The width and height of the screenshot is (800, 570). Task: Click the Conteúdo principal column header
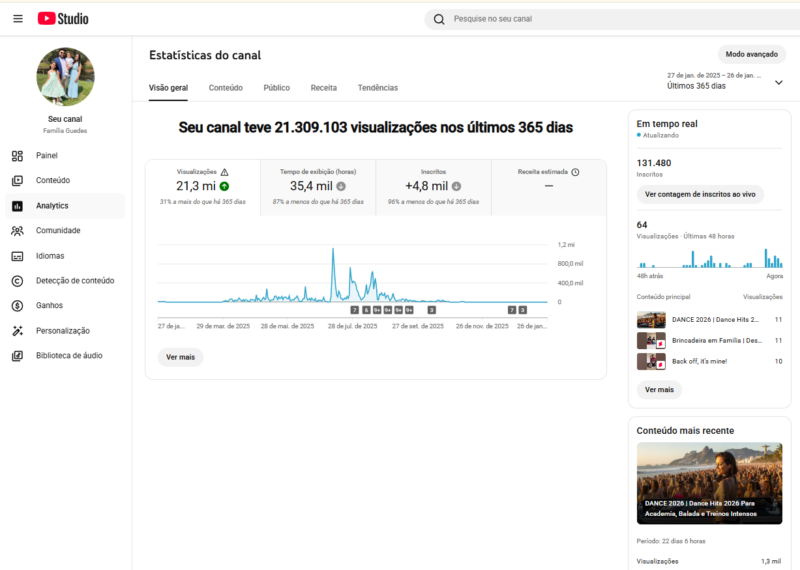(663, 297)
